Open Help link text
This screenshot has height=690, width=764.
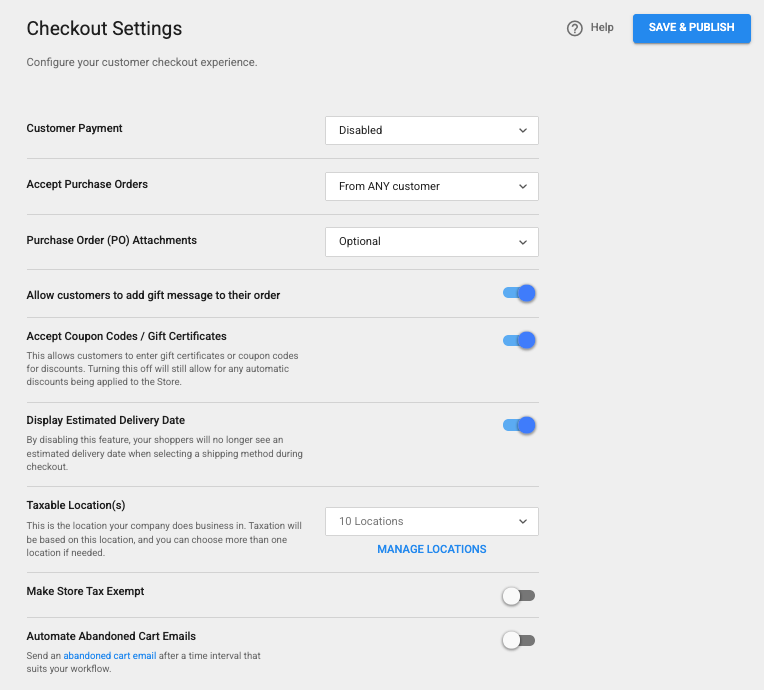[602, 27]
